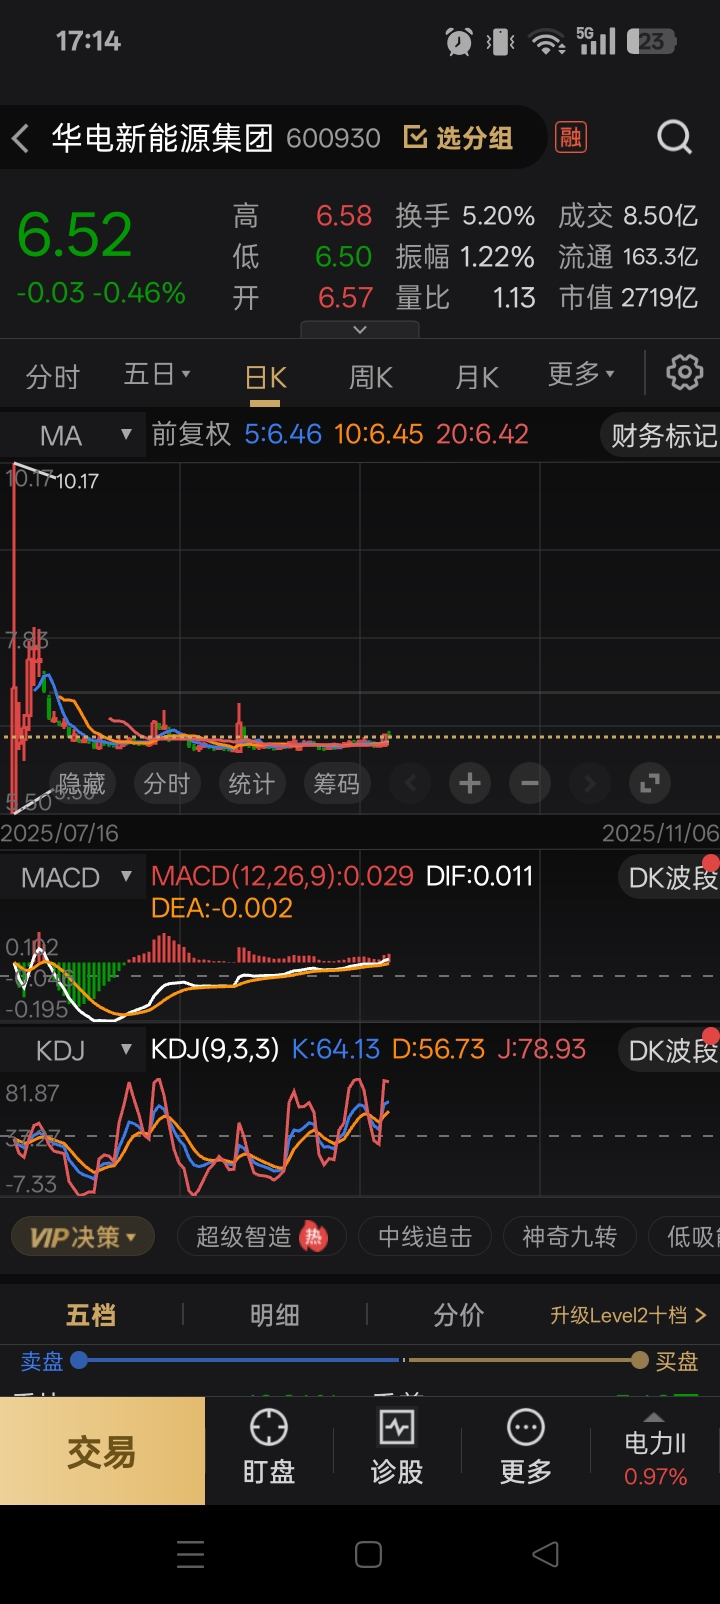Tap DK波段 button beside MACD
The image size is (720, 1604).
pyautogui.click(x=668, y=878)
